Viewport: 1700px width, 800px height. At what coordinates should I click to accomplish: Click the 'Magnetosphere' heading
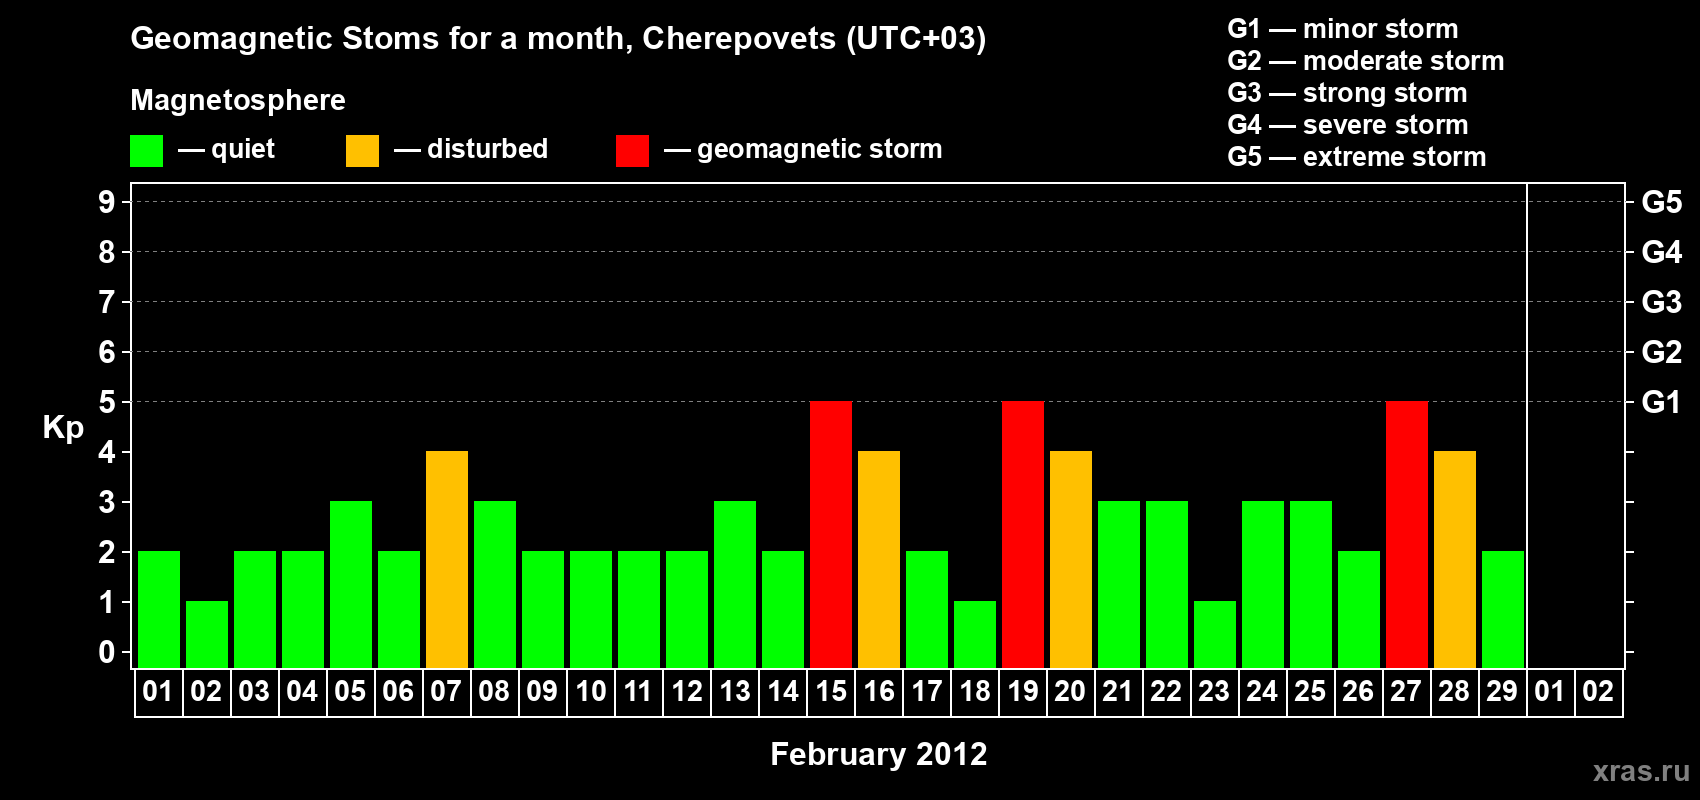238,100
